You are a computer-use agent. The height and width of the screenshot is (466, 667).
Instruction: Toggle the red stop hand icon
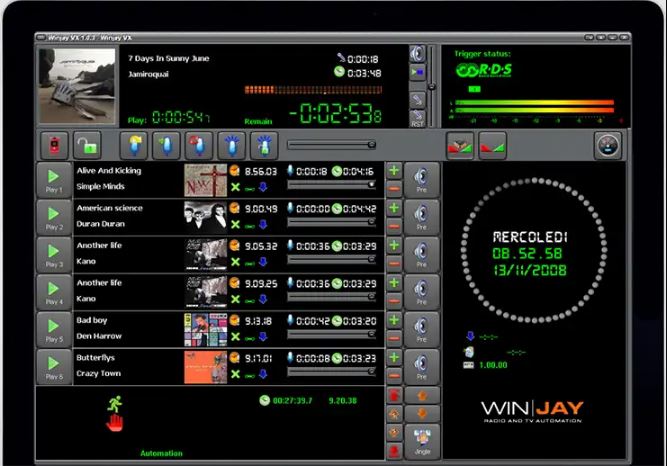click(114, 423)
